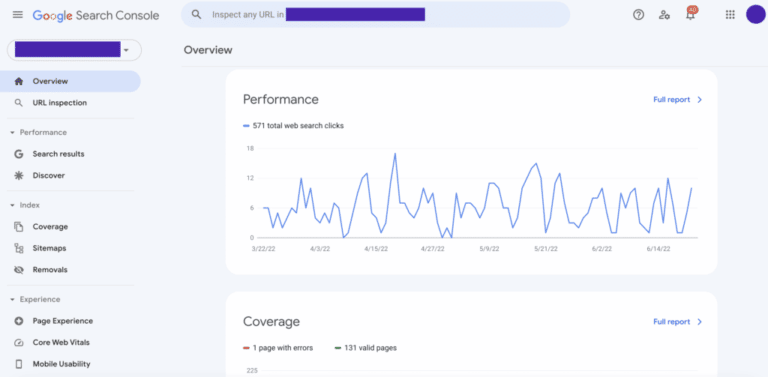Viewport: 768px width, 377px height.
Task: Click the Inspect any URL search field
Action: [375, 15]
